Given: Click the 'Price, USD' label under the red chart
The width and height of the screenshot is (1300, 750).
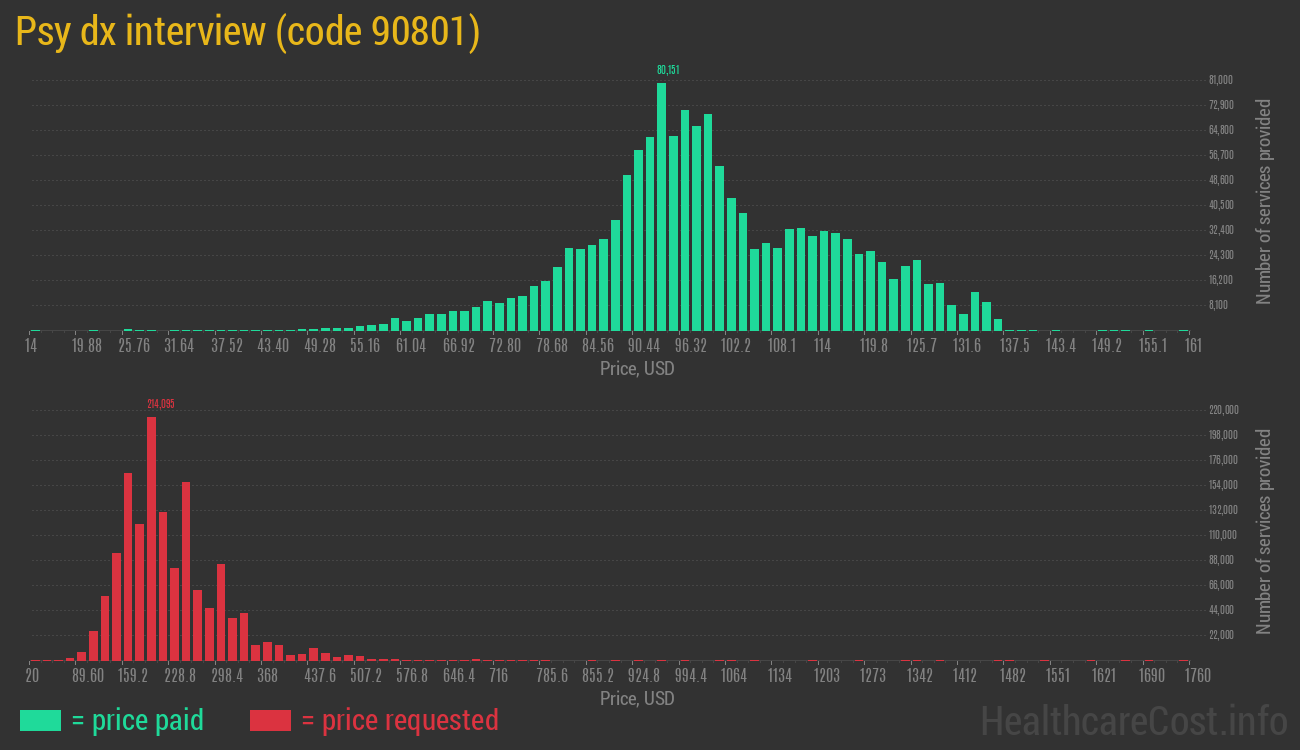Looking at the screenshot, I should coord(637,698).
